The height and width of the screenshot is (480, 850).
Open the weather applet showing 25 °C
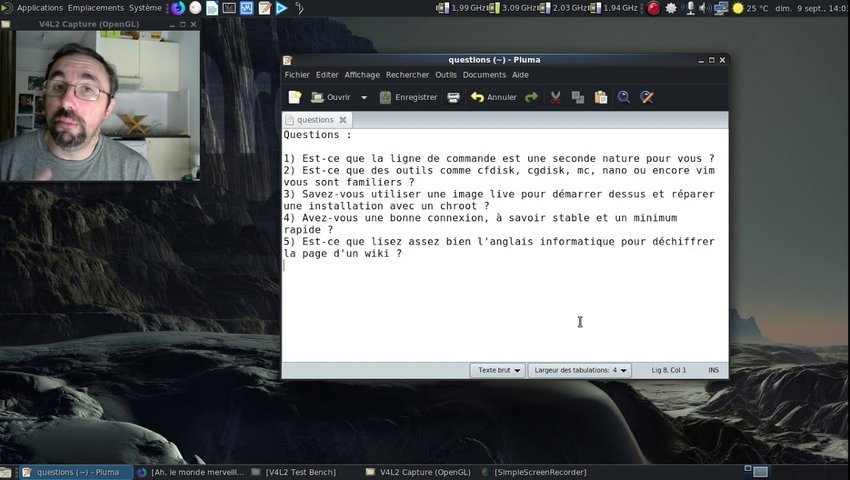tap(750, 8)
